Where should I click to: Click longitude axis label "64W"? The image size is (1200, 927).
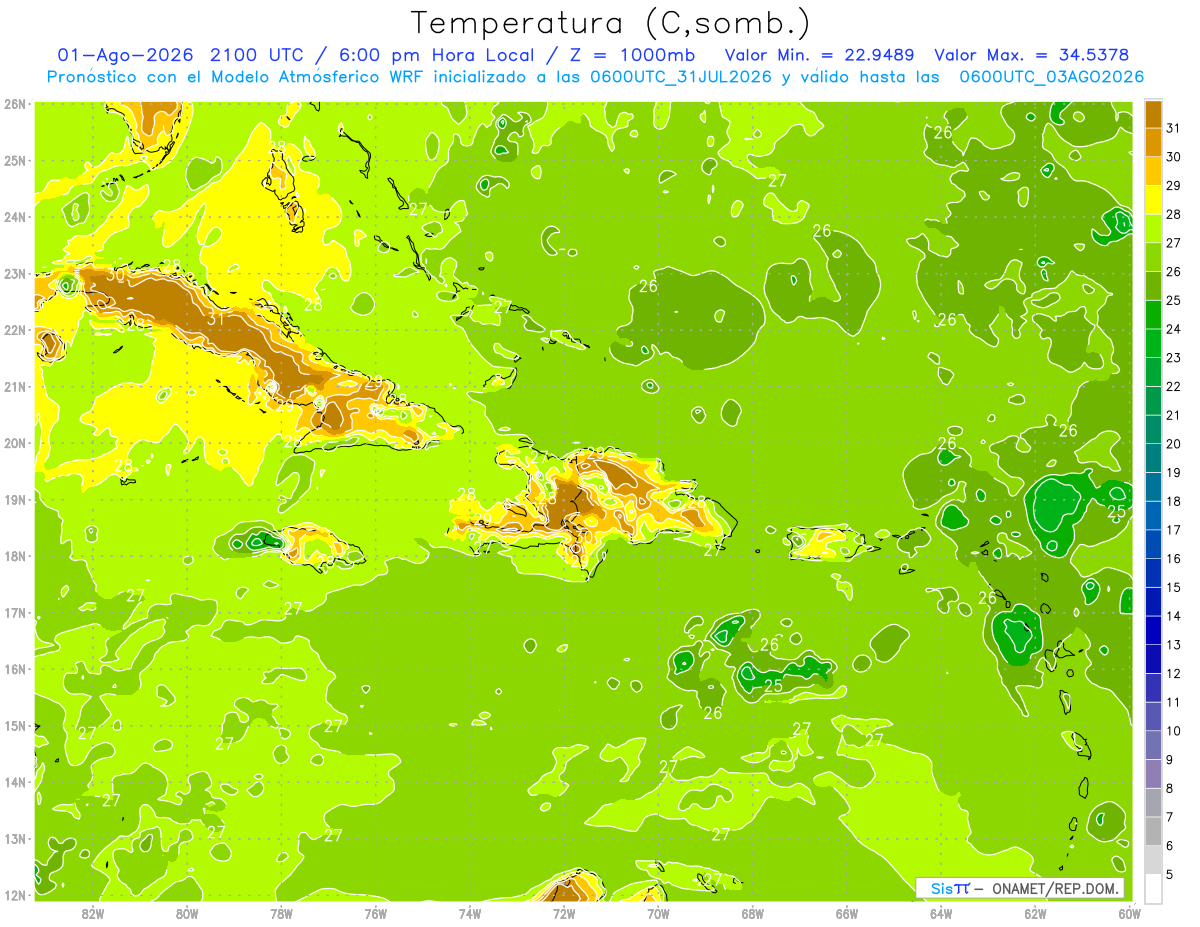[941, 912]
